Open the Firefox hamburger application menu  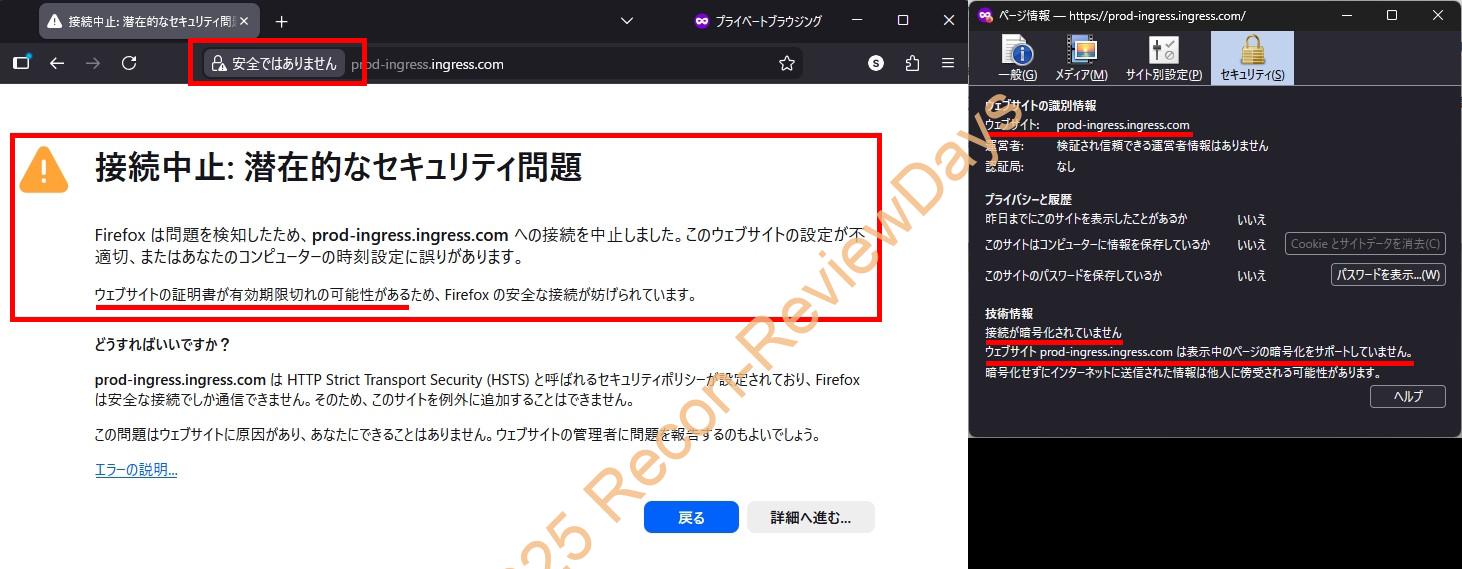click(x=948, y=63)
